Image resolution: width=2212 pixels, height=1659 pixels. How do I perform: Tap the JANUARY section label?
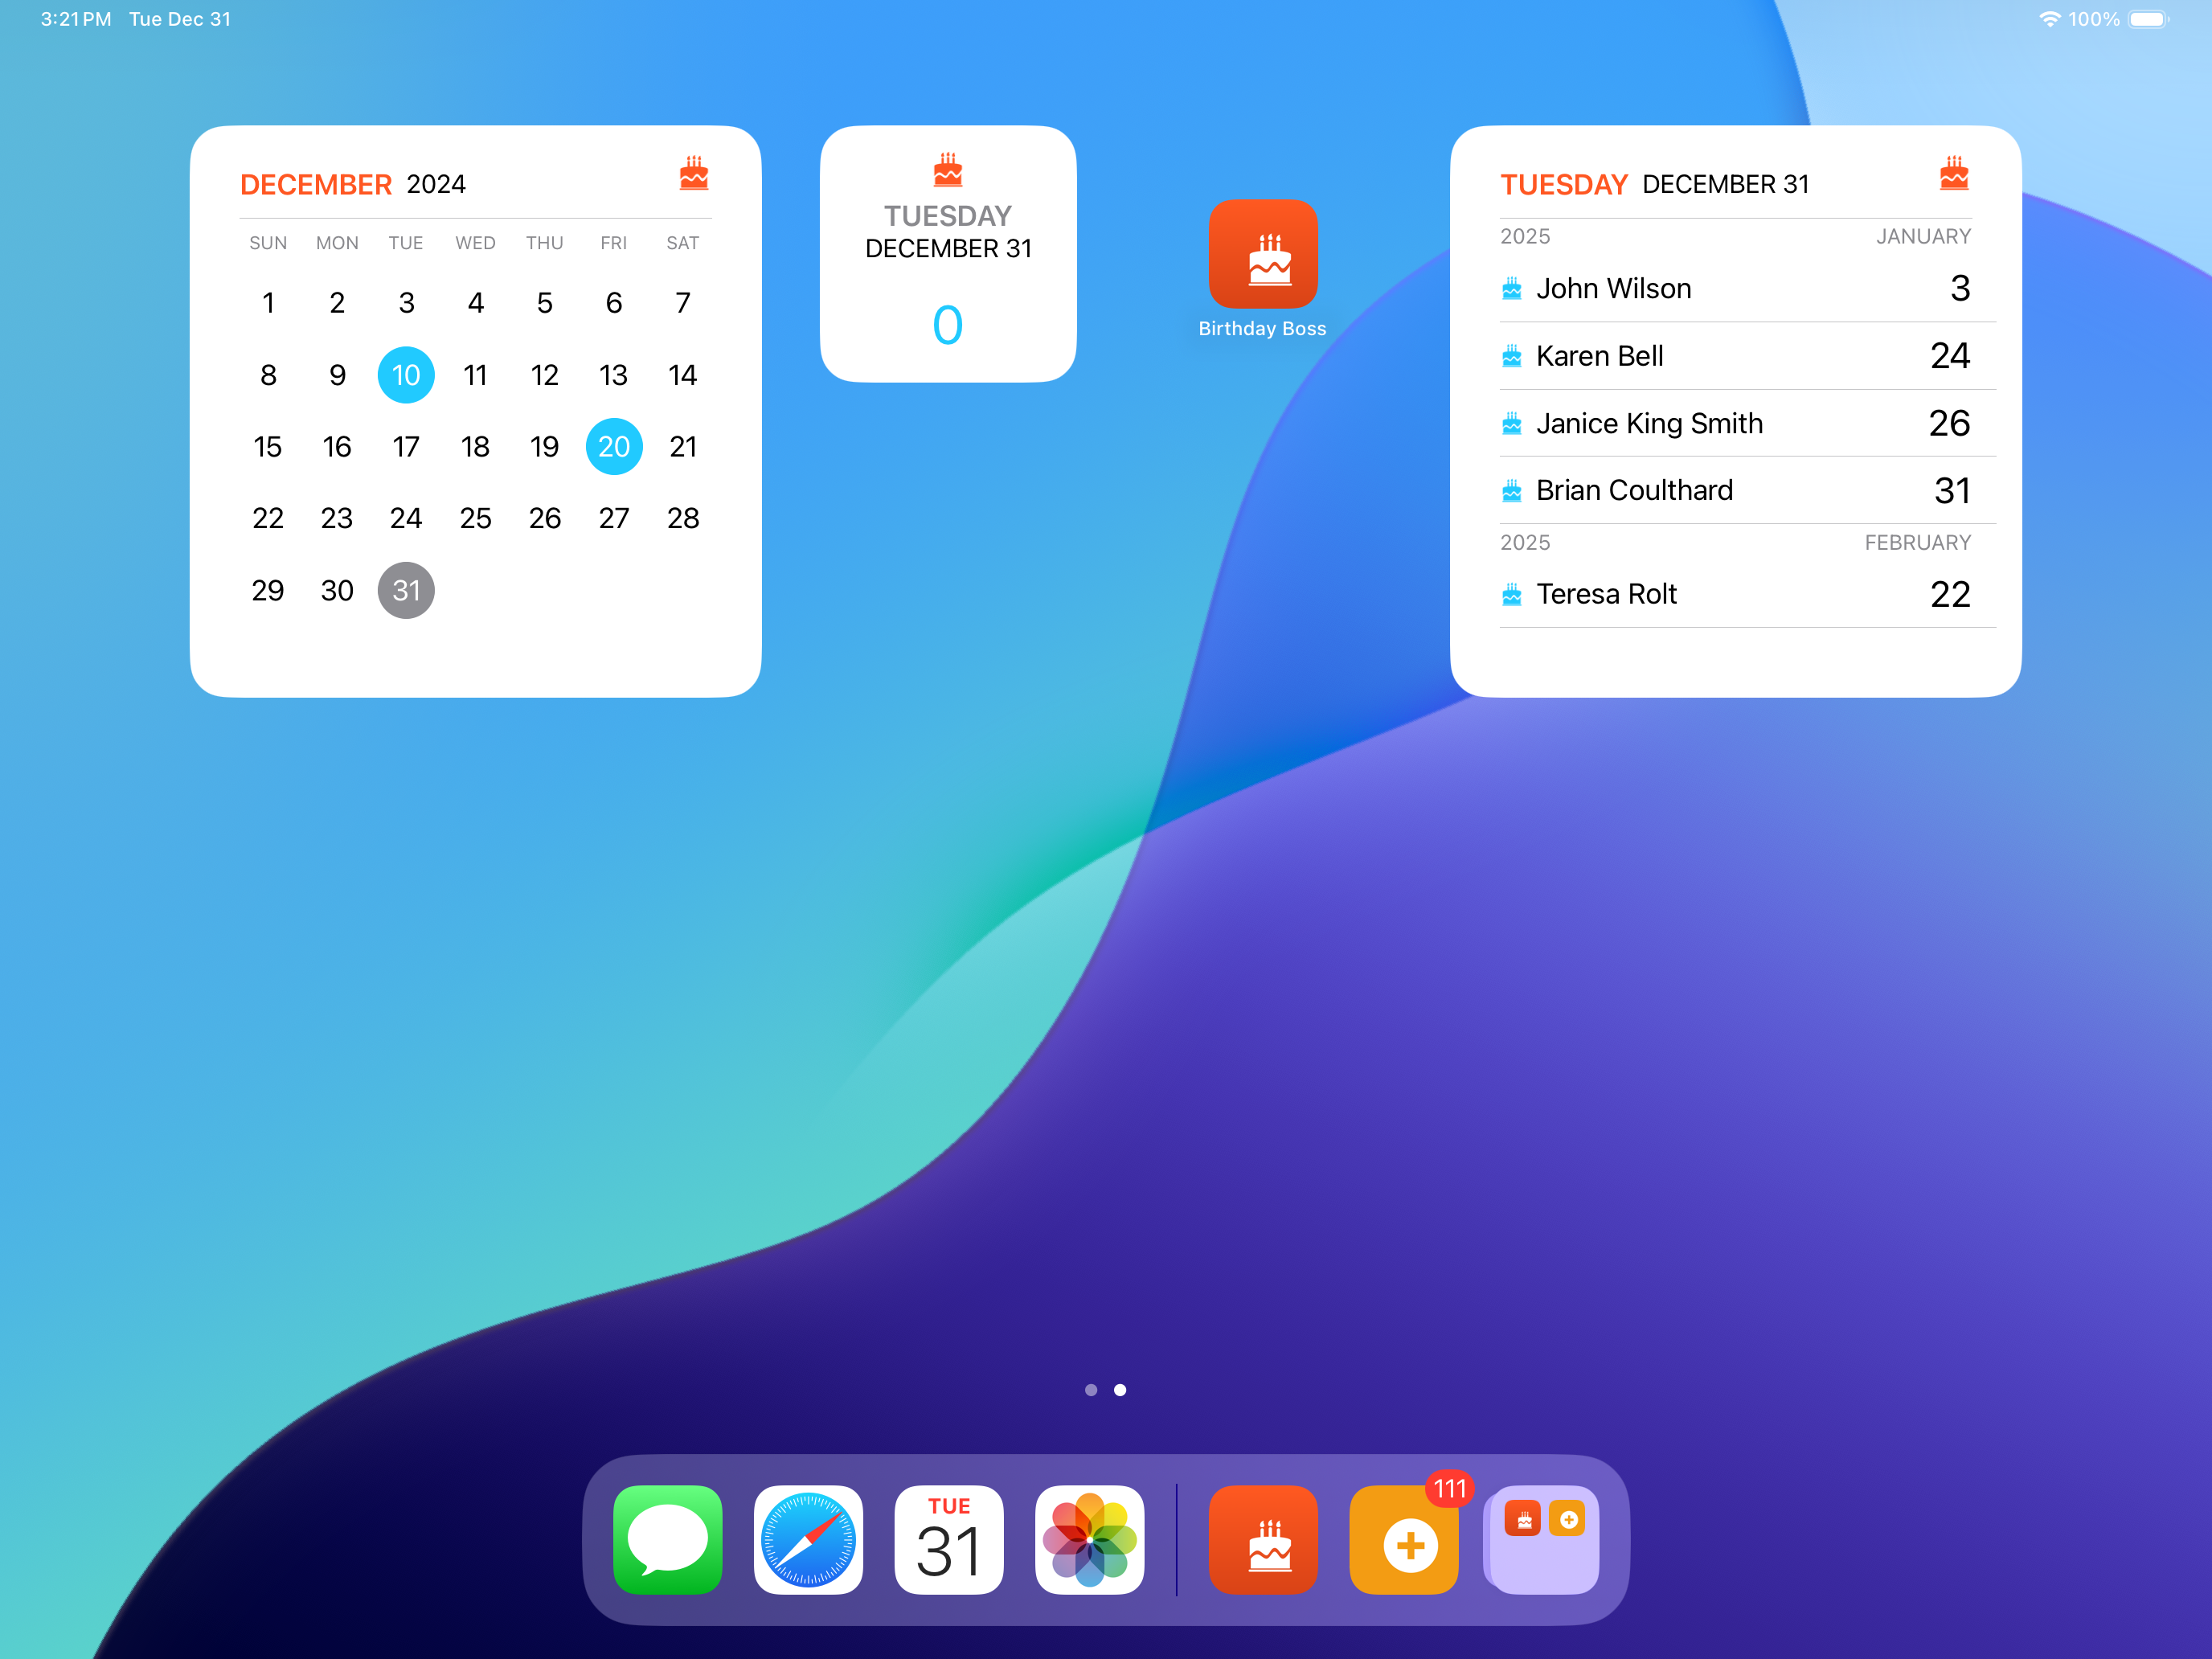coord(1923,236)
